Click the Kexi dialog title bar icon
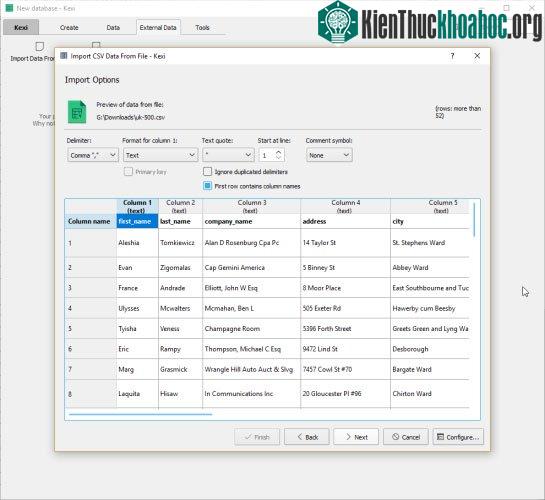Viewport: 545px width, 500px height. click(64, 56)
